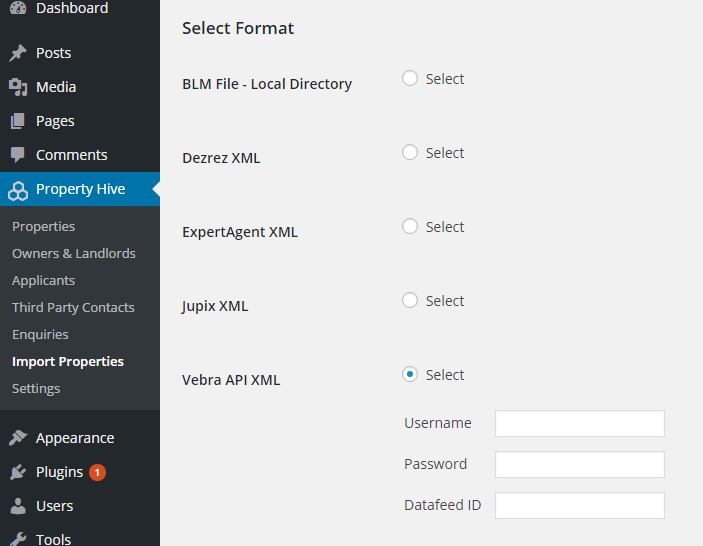
Task: Click the Property Hive honeycomb icon
Action: [x=18, y=191]
